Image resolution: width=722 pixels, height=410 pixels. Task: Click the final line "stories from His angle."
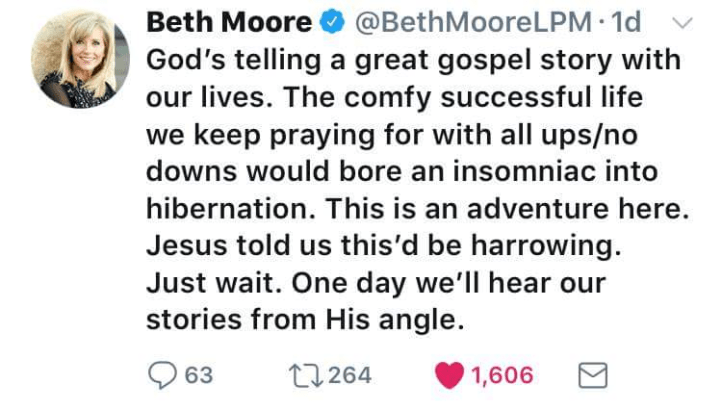click(x=306, y=320)
